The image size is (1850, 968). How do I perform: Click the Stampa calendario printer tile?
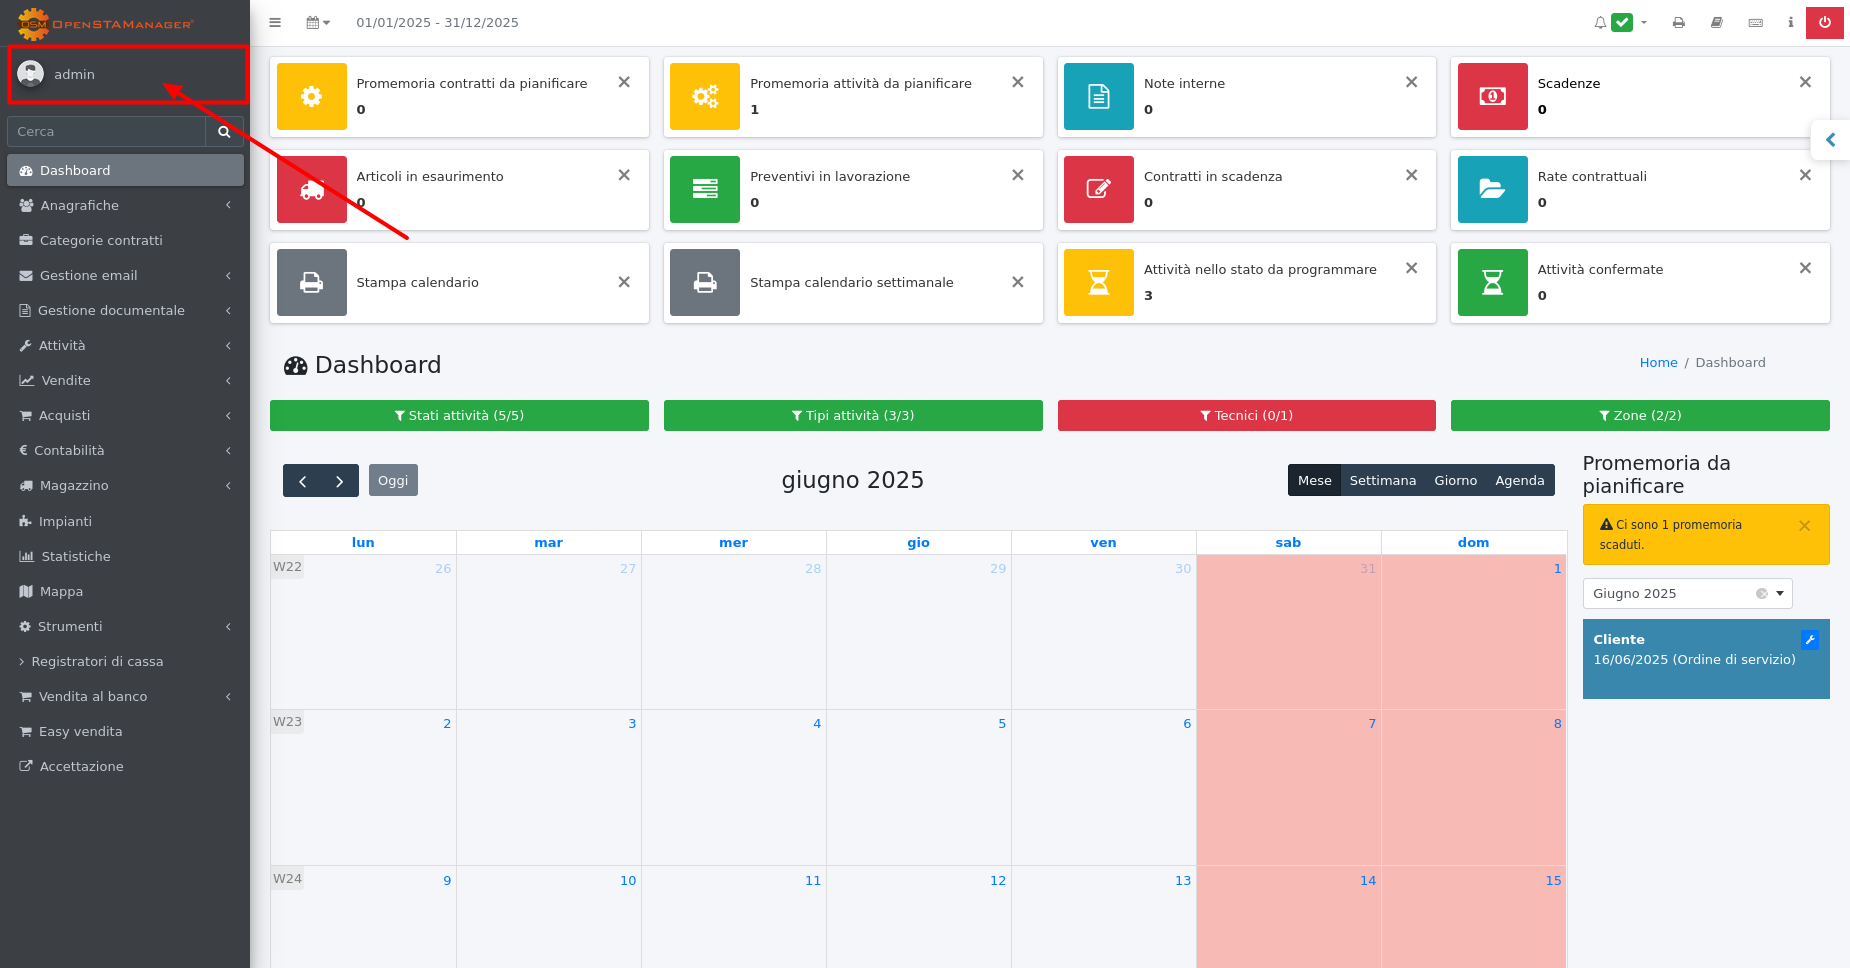coord(312,283)
